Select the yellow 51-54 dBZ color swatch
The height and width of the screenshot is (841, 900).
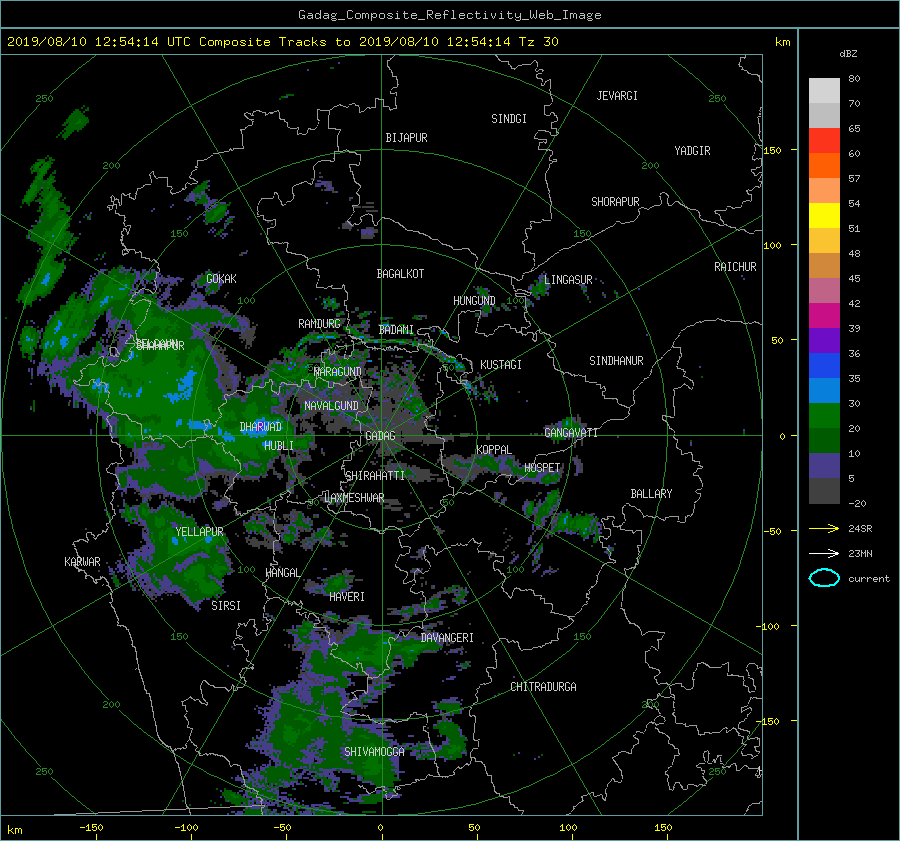click(824, 215)
